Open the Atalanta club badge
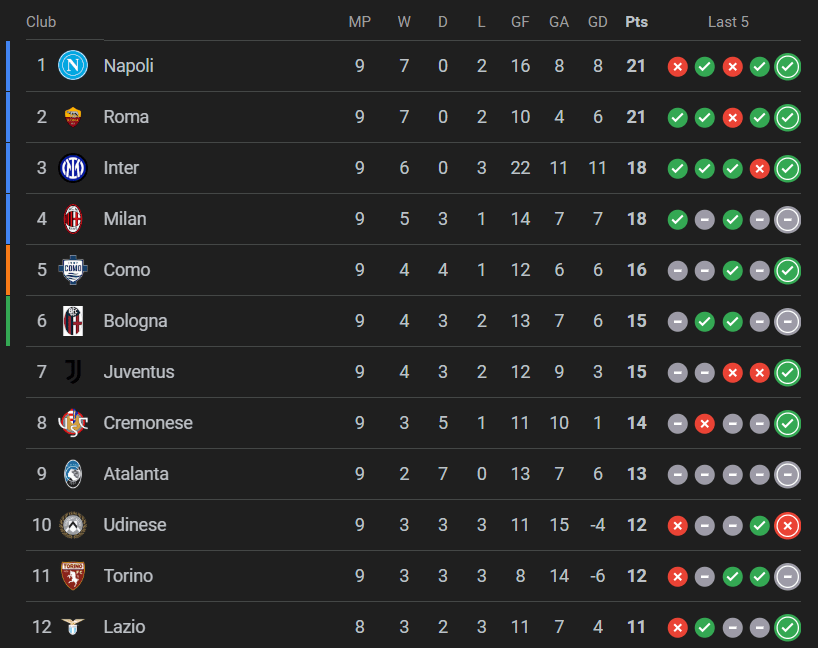The height and width of the screenshot is (648, 818). [x=73, y=474]
